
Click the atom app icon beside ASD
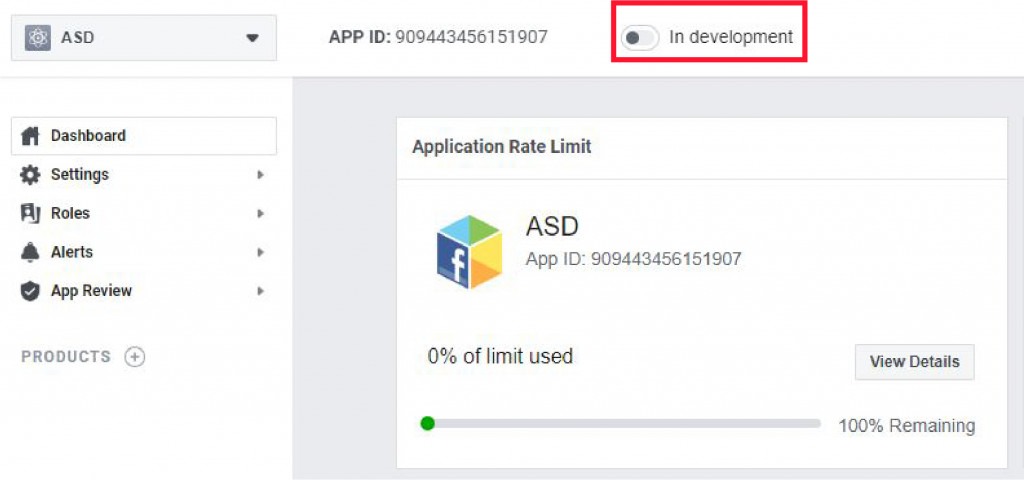point(37,38)
